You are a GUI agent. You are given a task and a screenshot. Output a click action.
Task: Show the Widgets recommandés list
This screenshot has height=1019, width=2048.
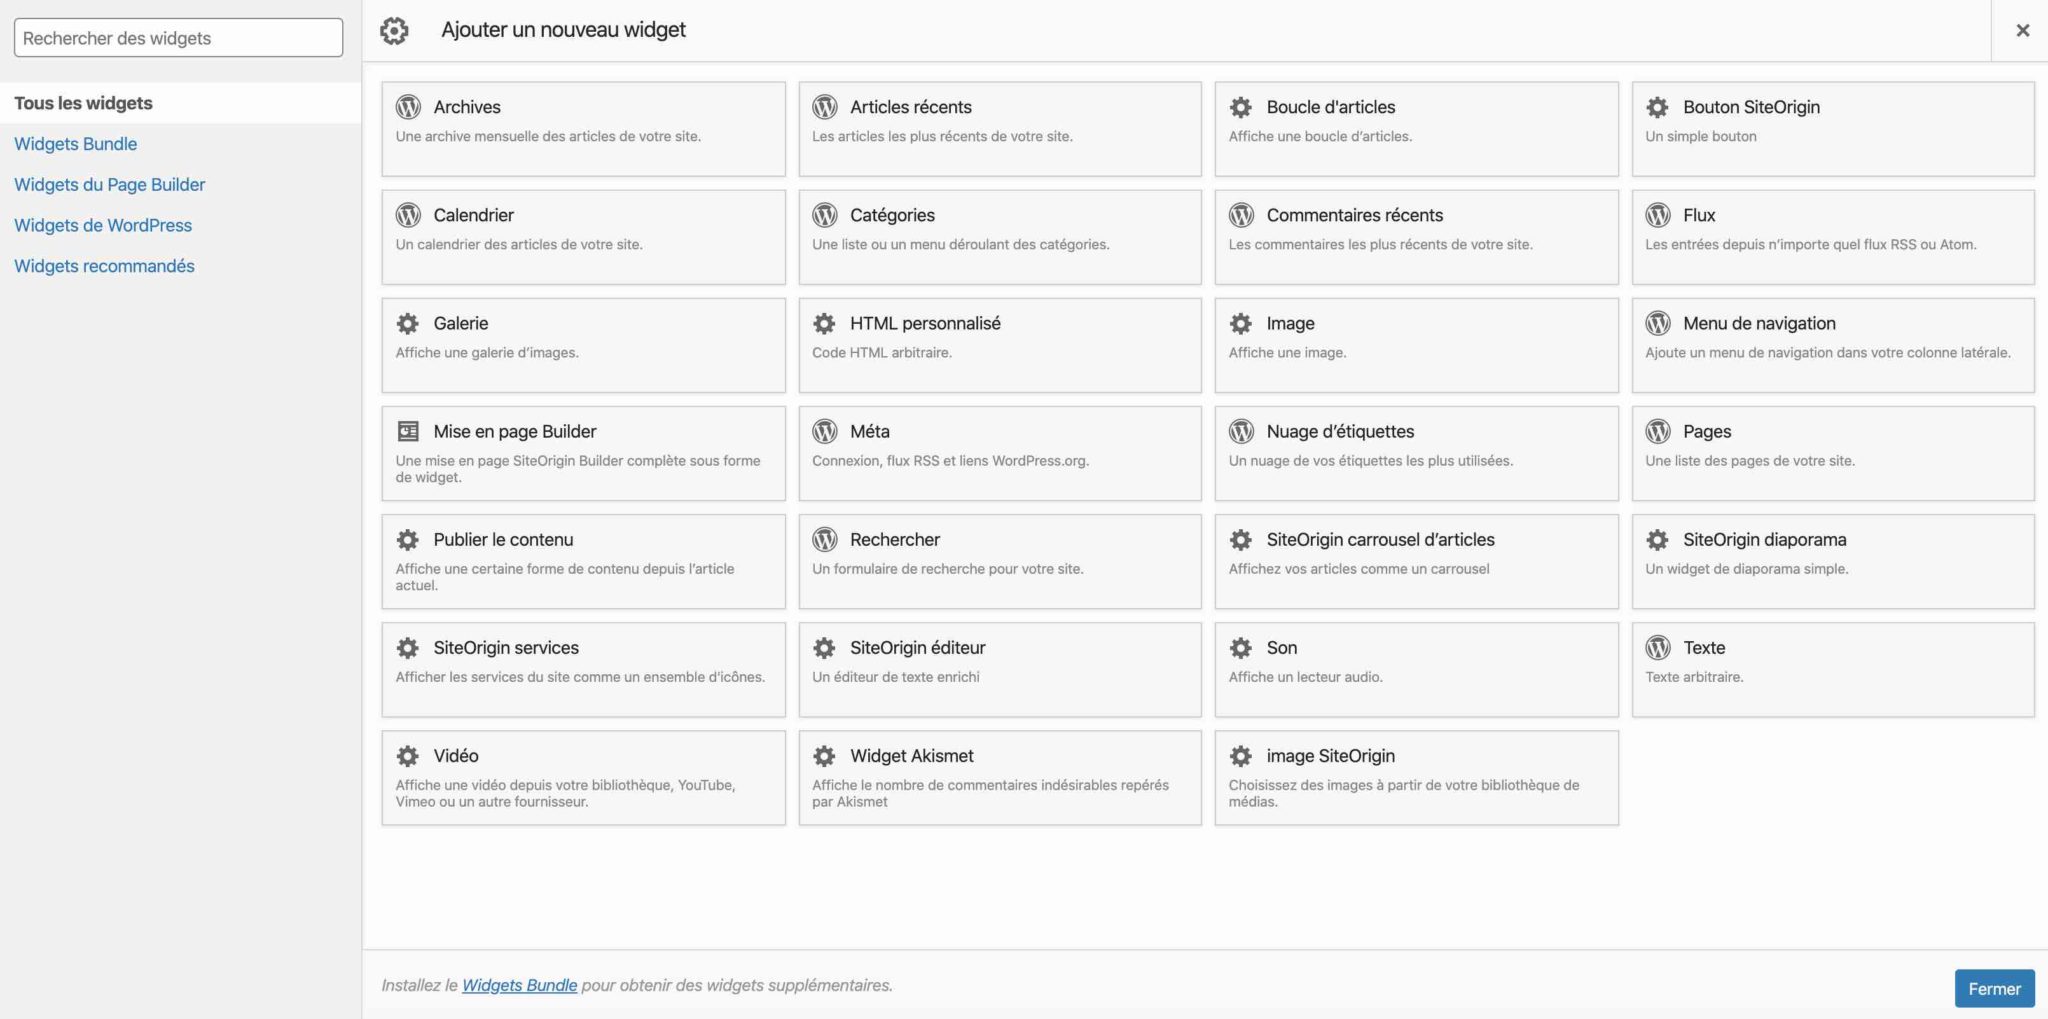click(x=104, y=266)
